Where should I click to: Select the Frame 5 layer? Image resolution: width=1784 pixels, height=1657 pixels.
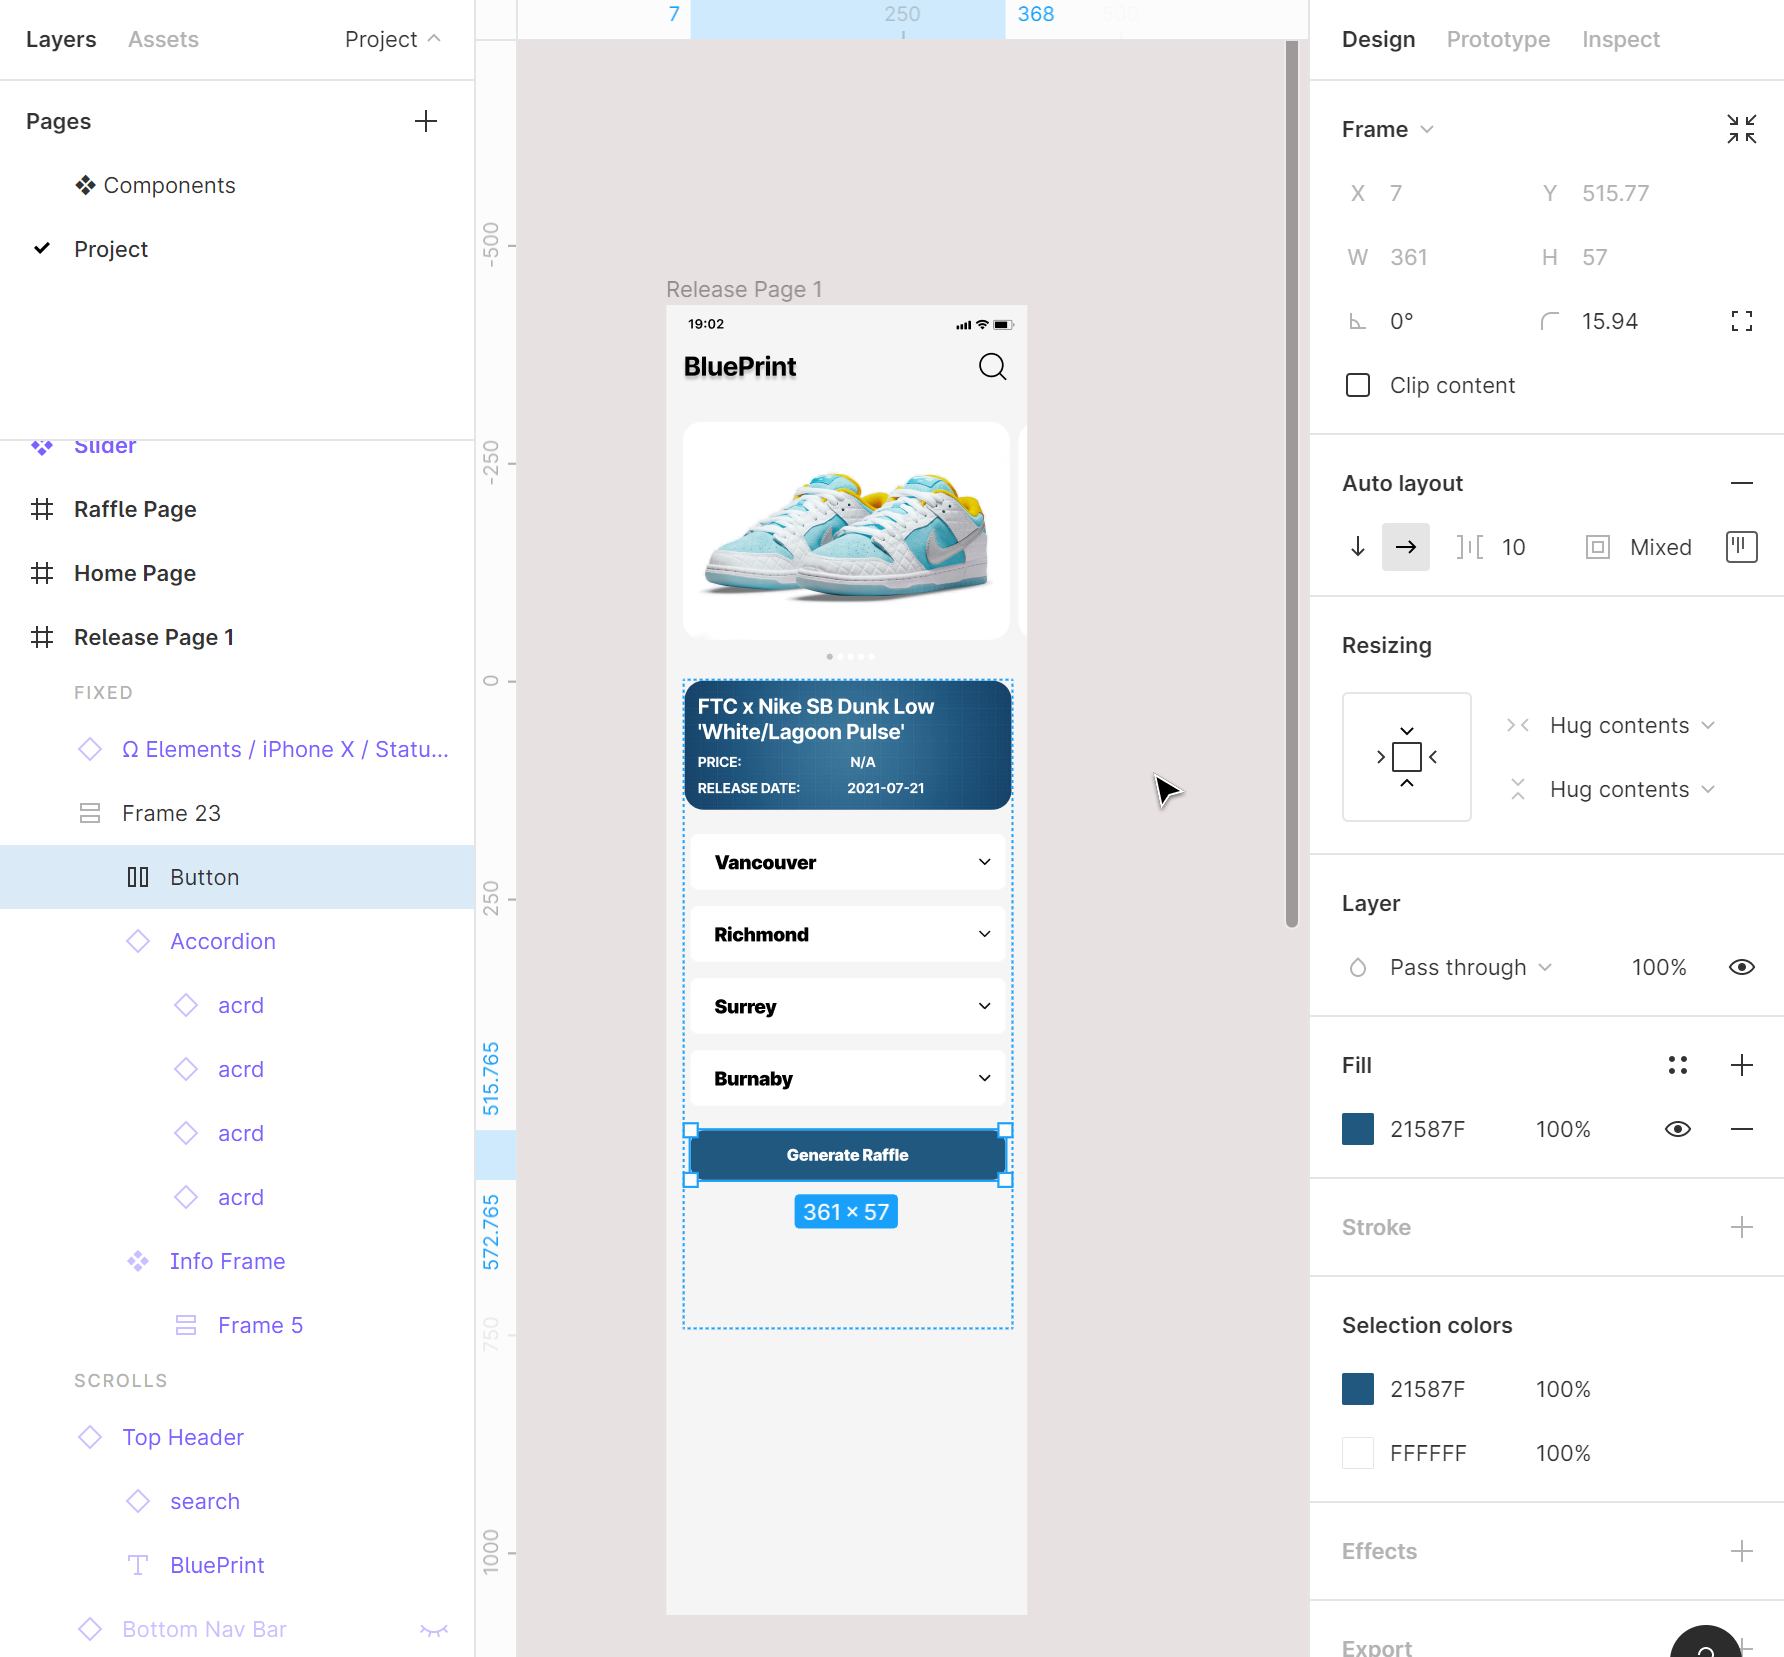tap(260, 1325)
